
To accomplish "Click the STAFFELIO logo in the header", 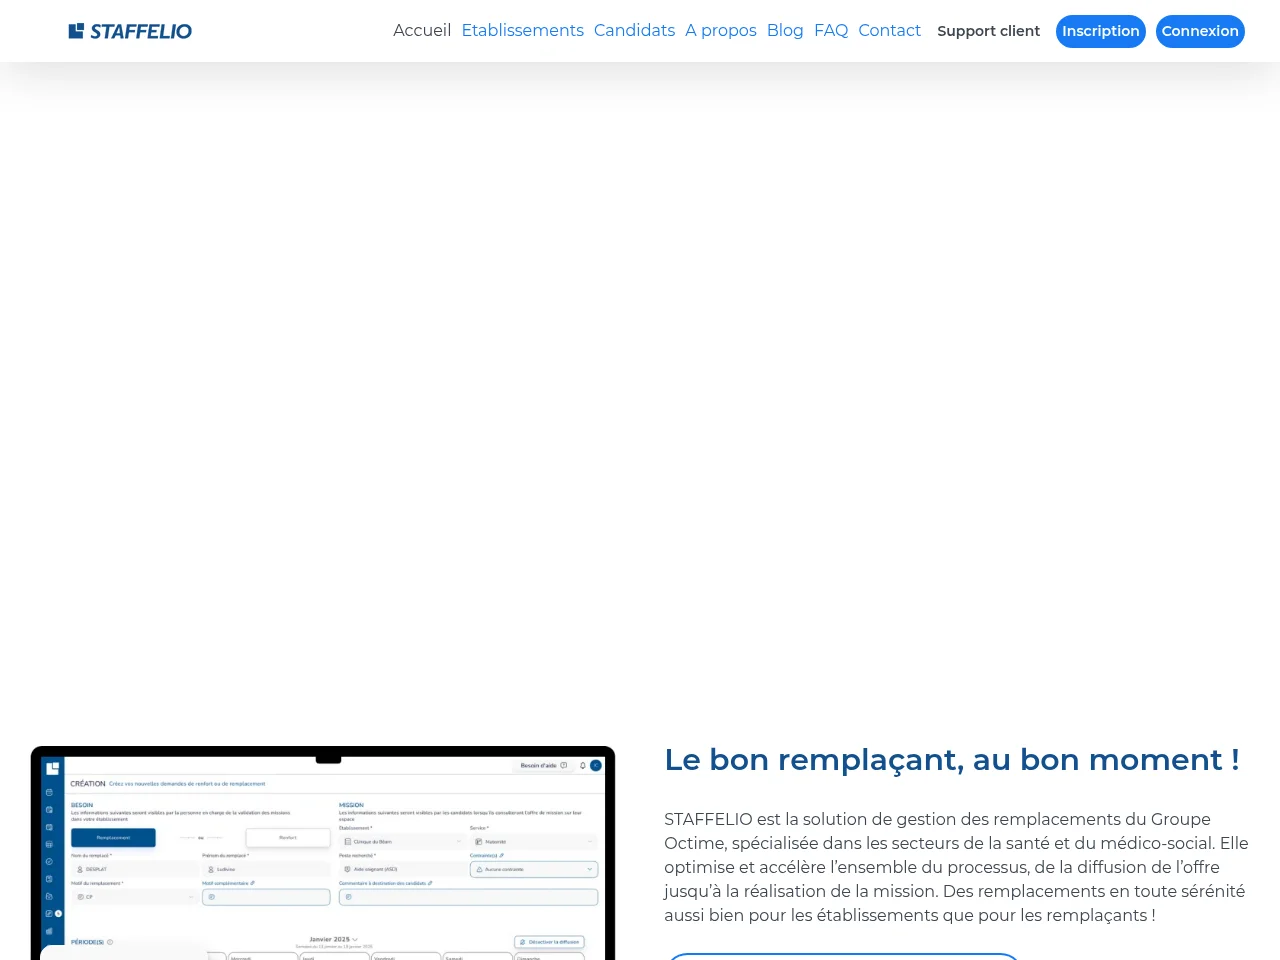I will 130,31.
